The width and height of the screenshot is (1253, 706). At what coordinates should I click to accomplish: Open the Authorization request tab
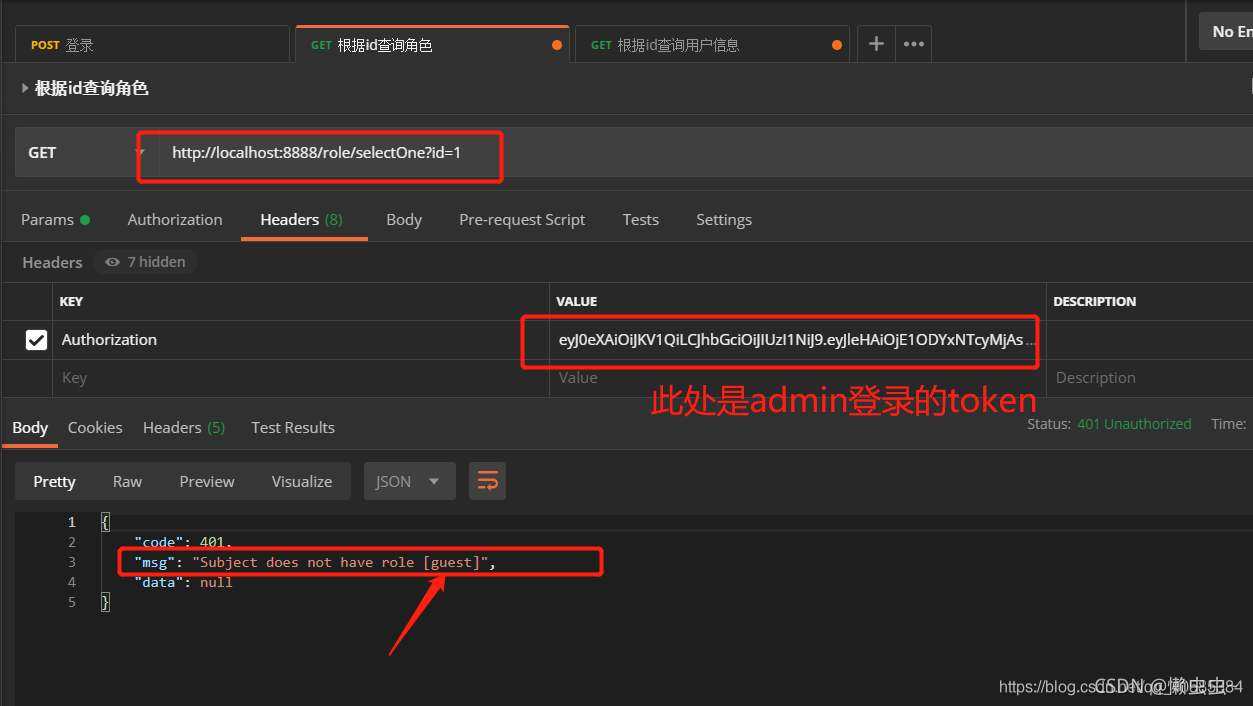175,220
